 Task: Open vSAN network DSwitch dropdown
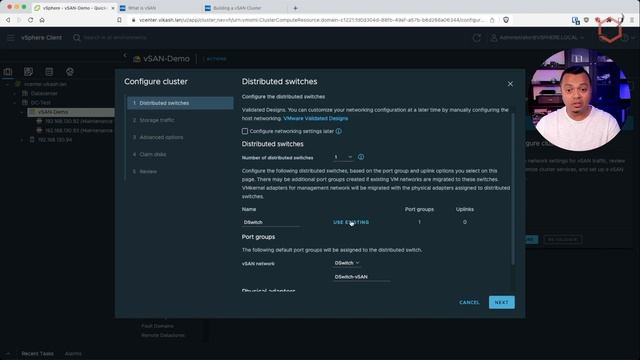tap(347, 263)
